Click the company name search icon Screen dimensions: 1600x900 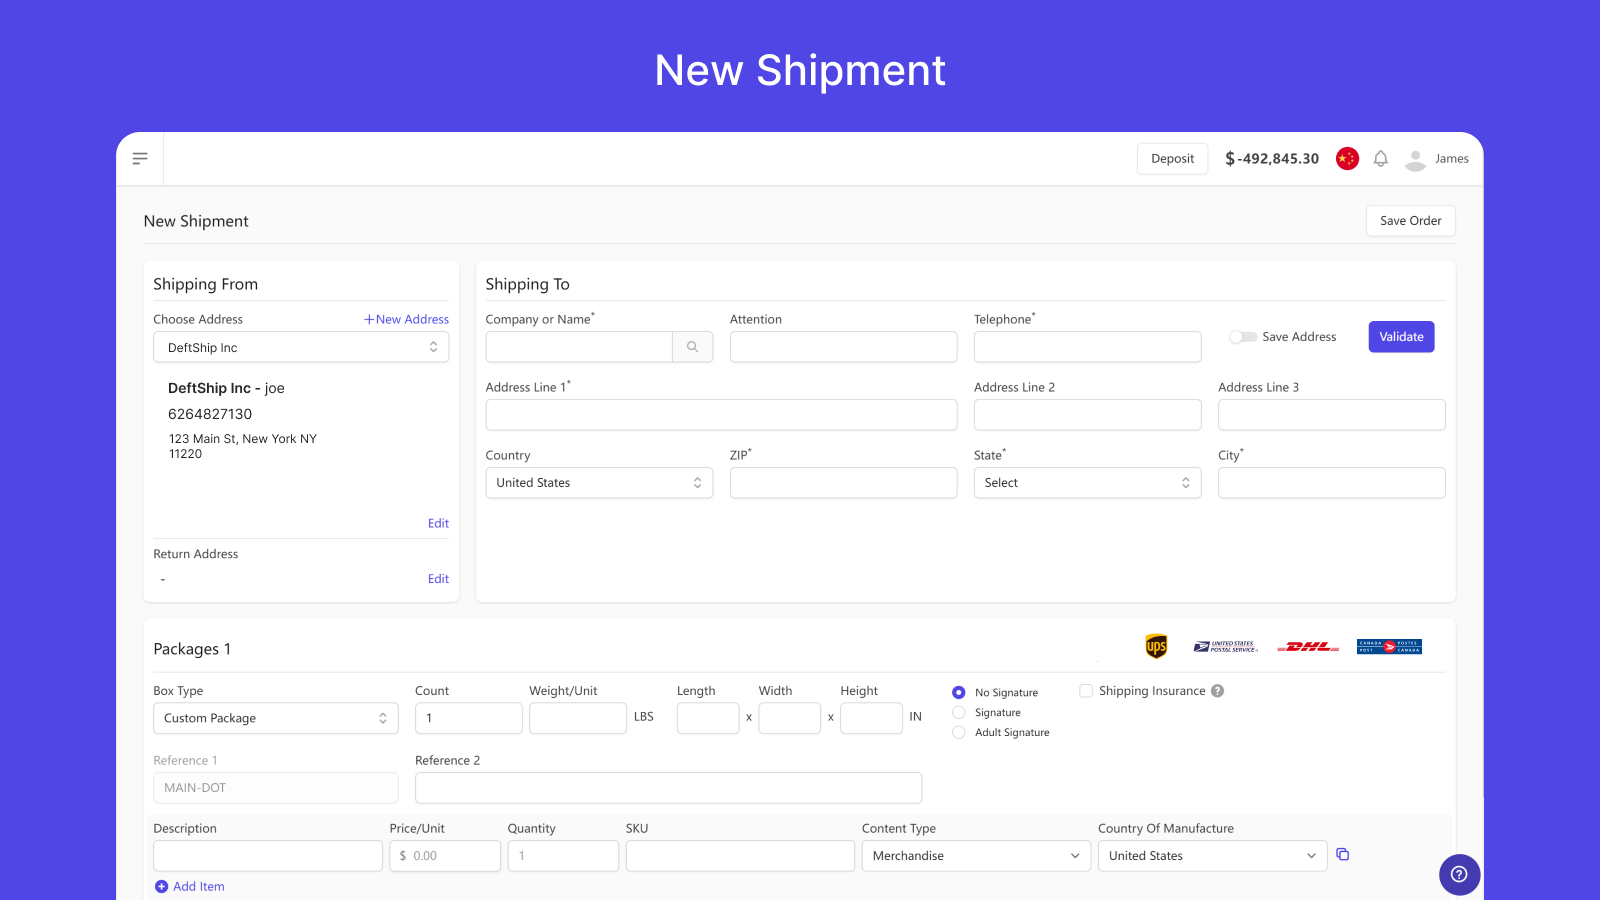[692, 347]
